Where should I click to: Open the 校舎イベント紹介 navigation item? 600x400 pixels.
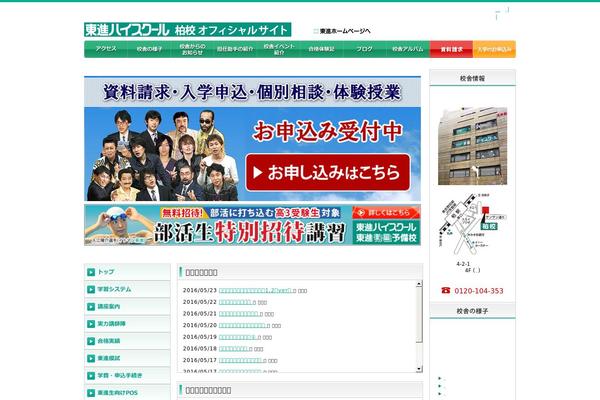click(279, 49)
